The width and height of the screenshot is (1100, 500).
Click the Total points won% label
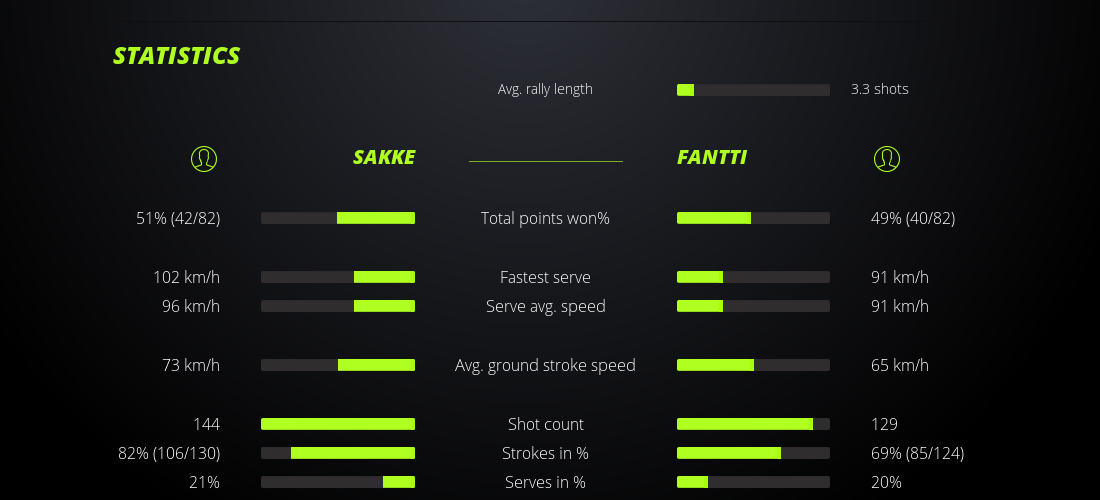[x=545, y=218]
